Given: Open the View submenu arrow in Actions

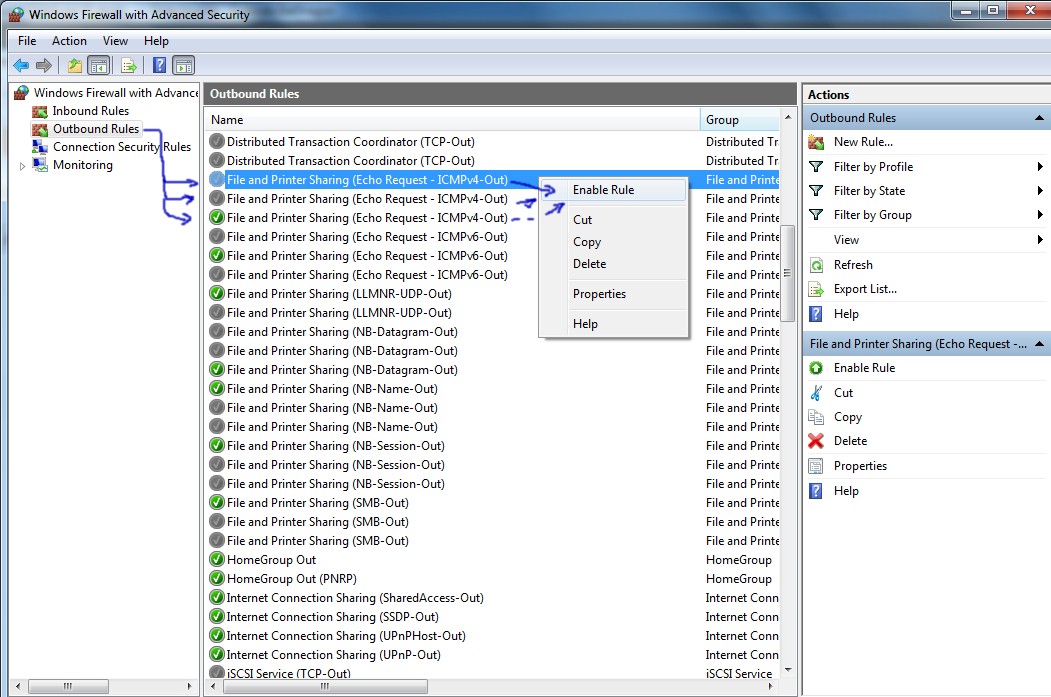Looking at the screenshot, I should [x=1040, y=240].
